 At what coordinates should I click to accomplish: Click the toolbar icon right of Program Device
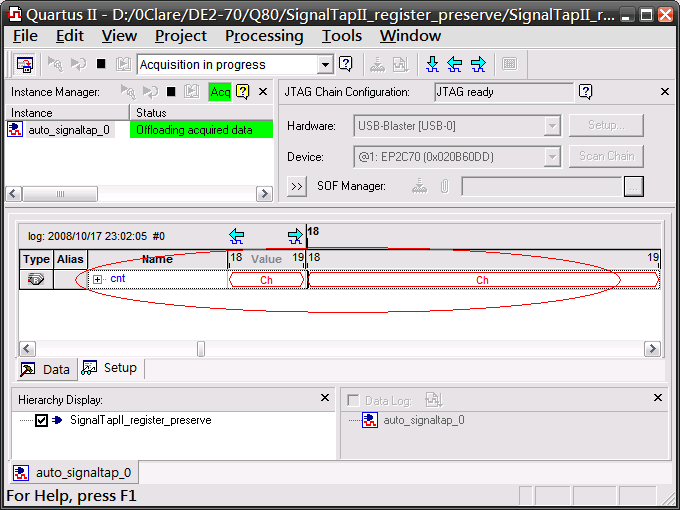pos(400,65)
